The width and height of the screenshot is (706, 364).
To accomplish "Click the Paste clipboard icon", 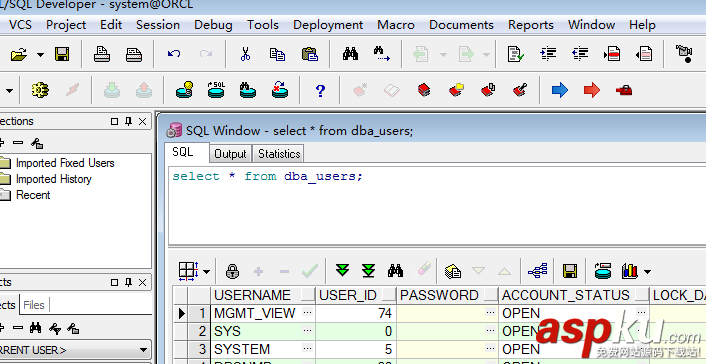I will [310, 55].
